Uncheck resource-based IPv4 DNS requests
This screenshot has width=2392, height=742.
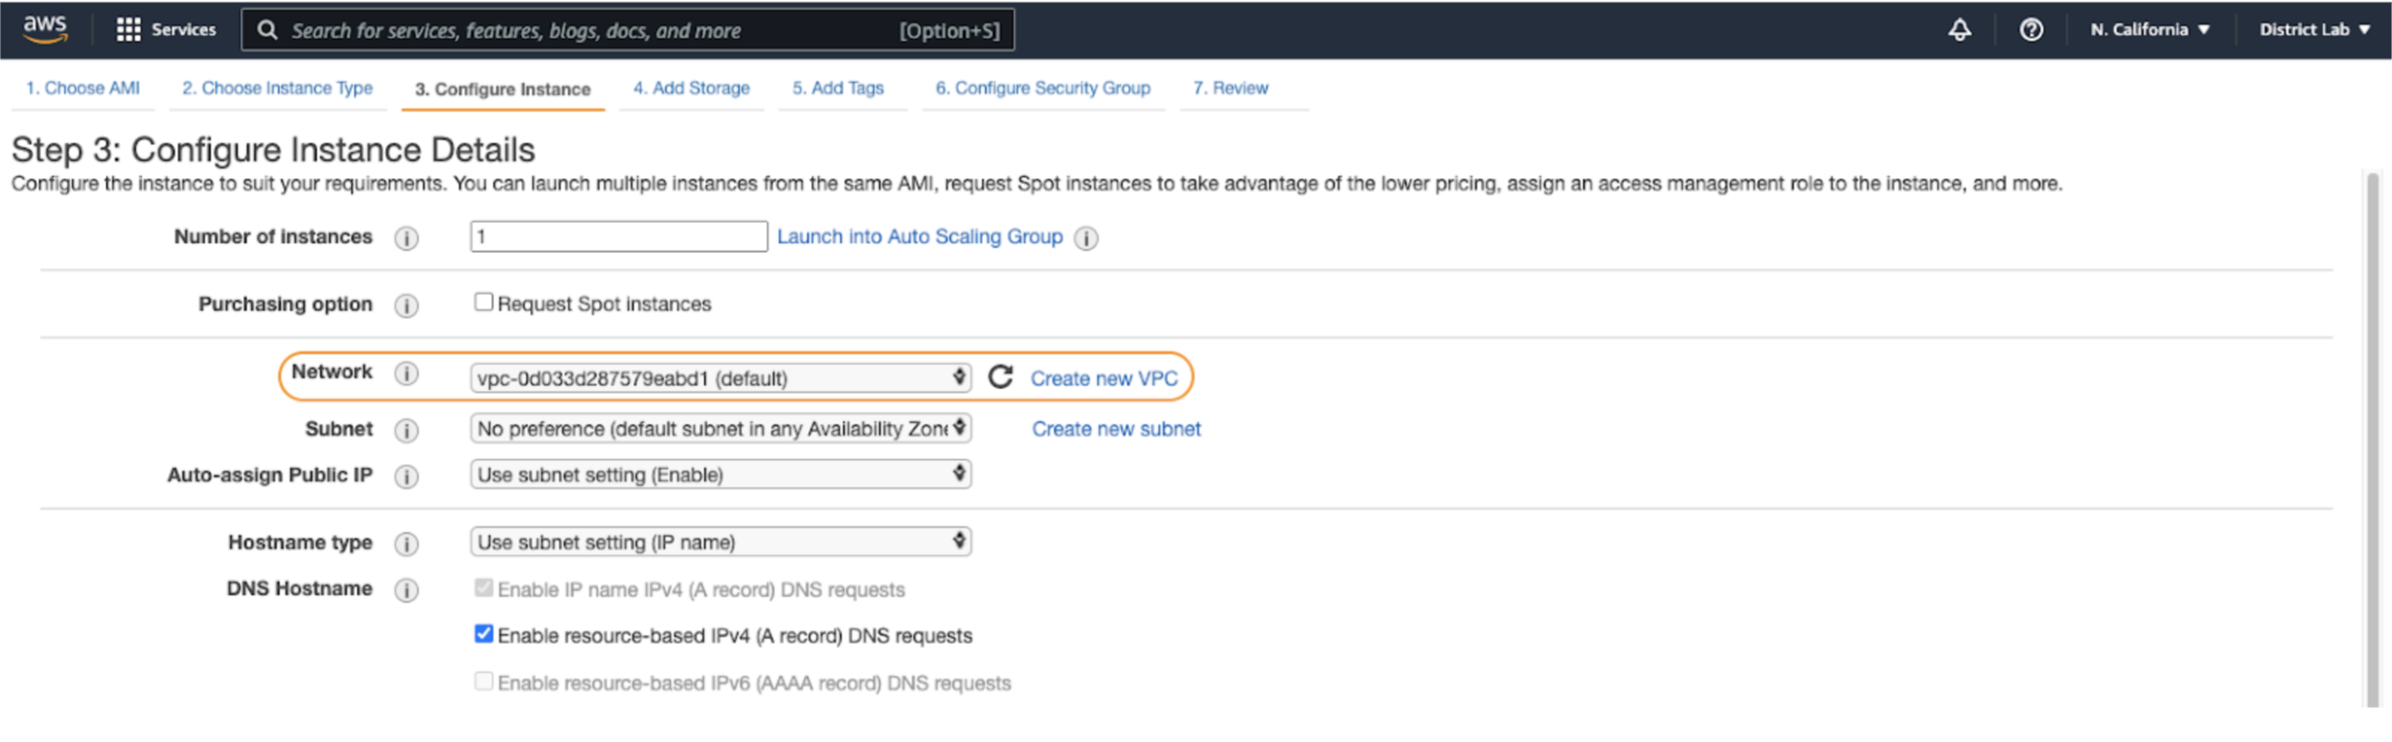(484, 634)
